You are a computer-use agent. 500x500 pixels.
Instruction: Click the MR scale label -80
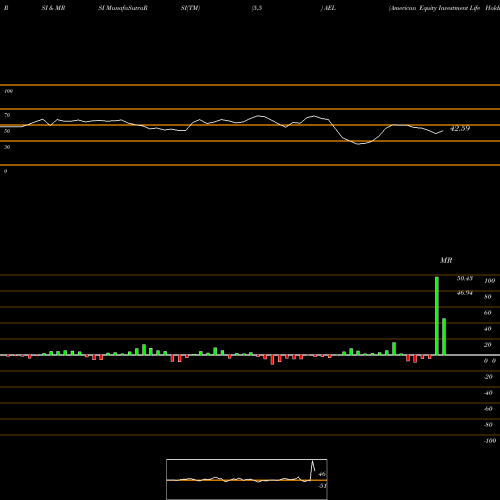(x=488, y=425)
